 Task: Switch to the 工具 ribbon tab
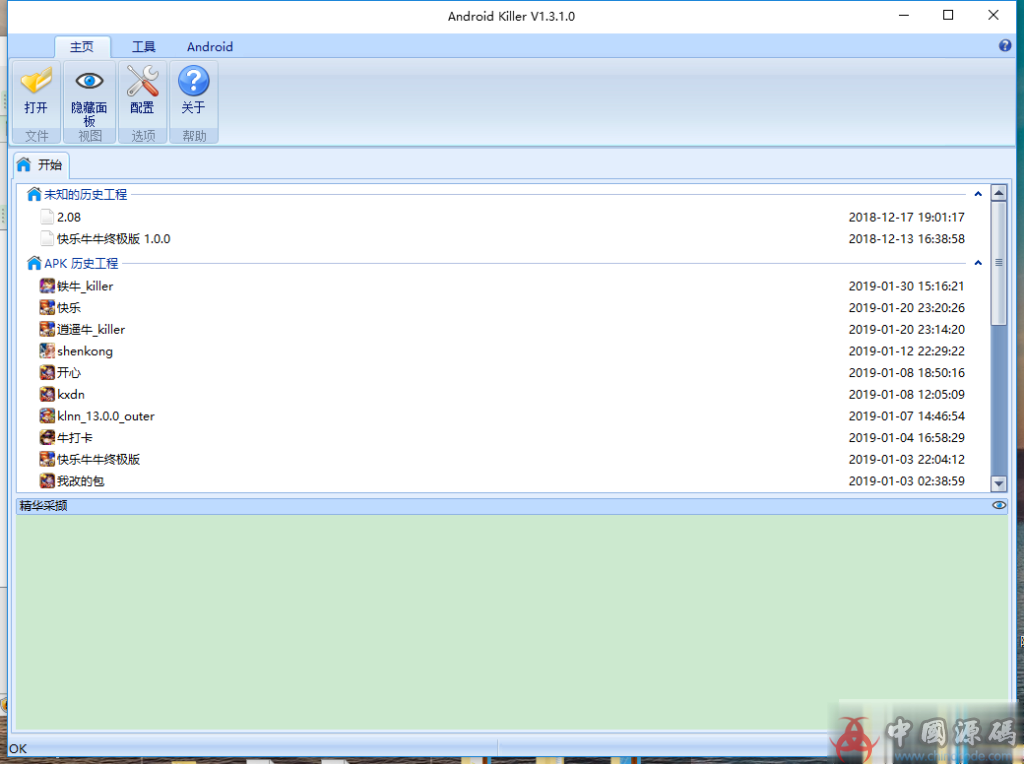tap(144, 47)
